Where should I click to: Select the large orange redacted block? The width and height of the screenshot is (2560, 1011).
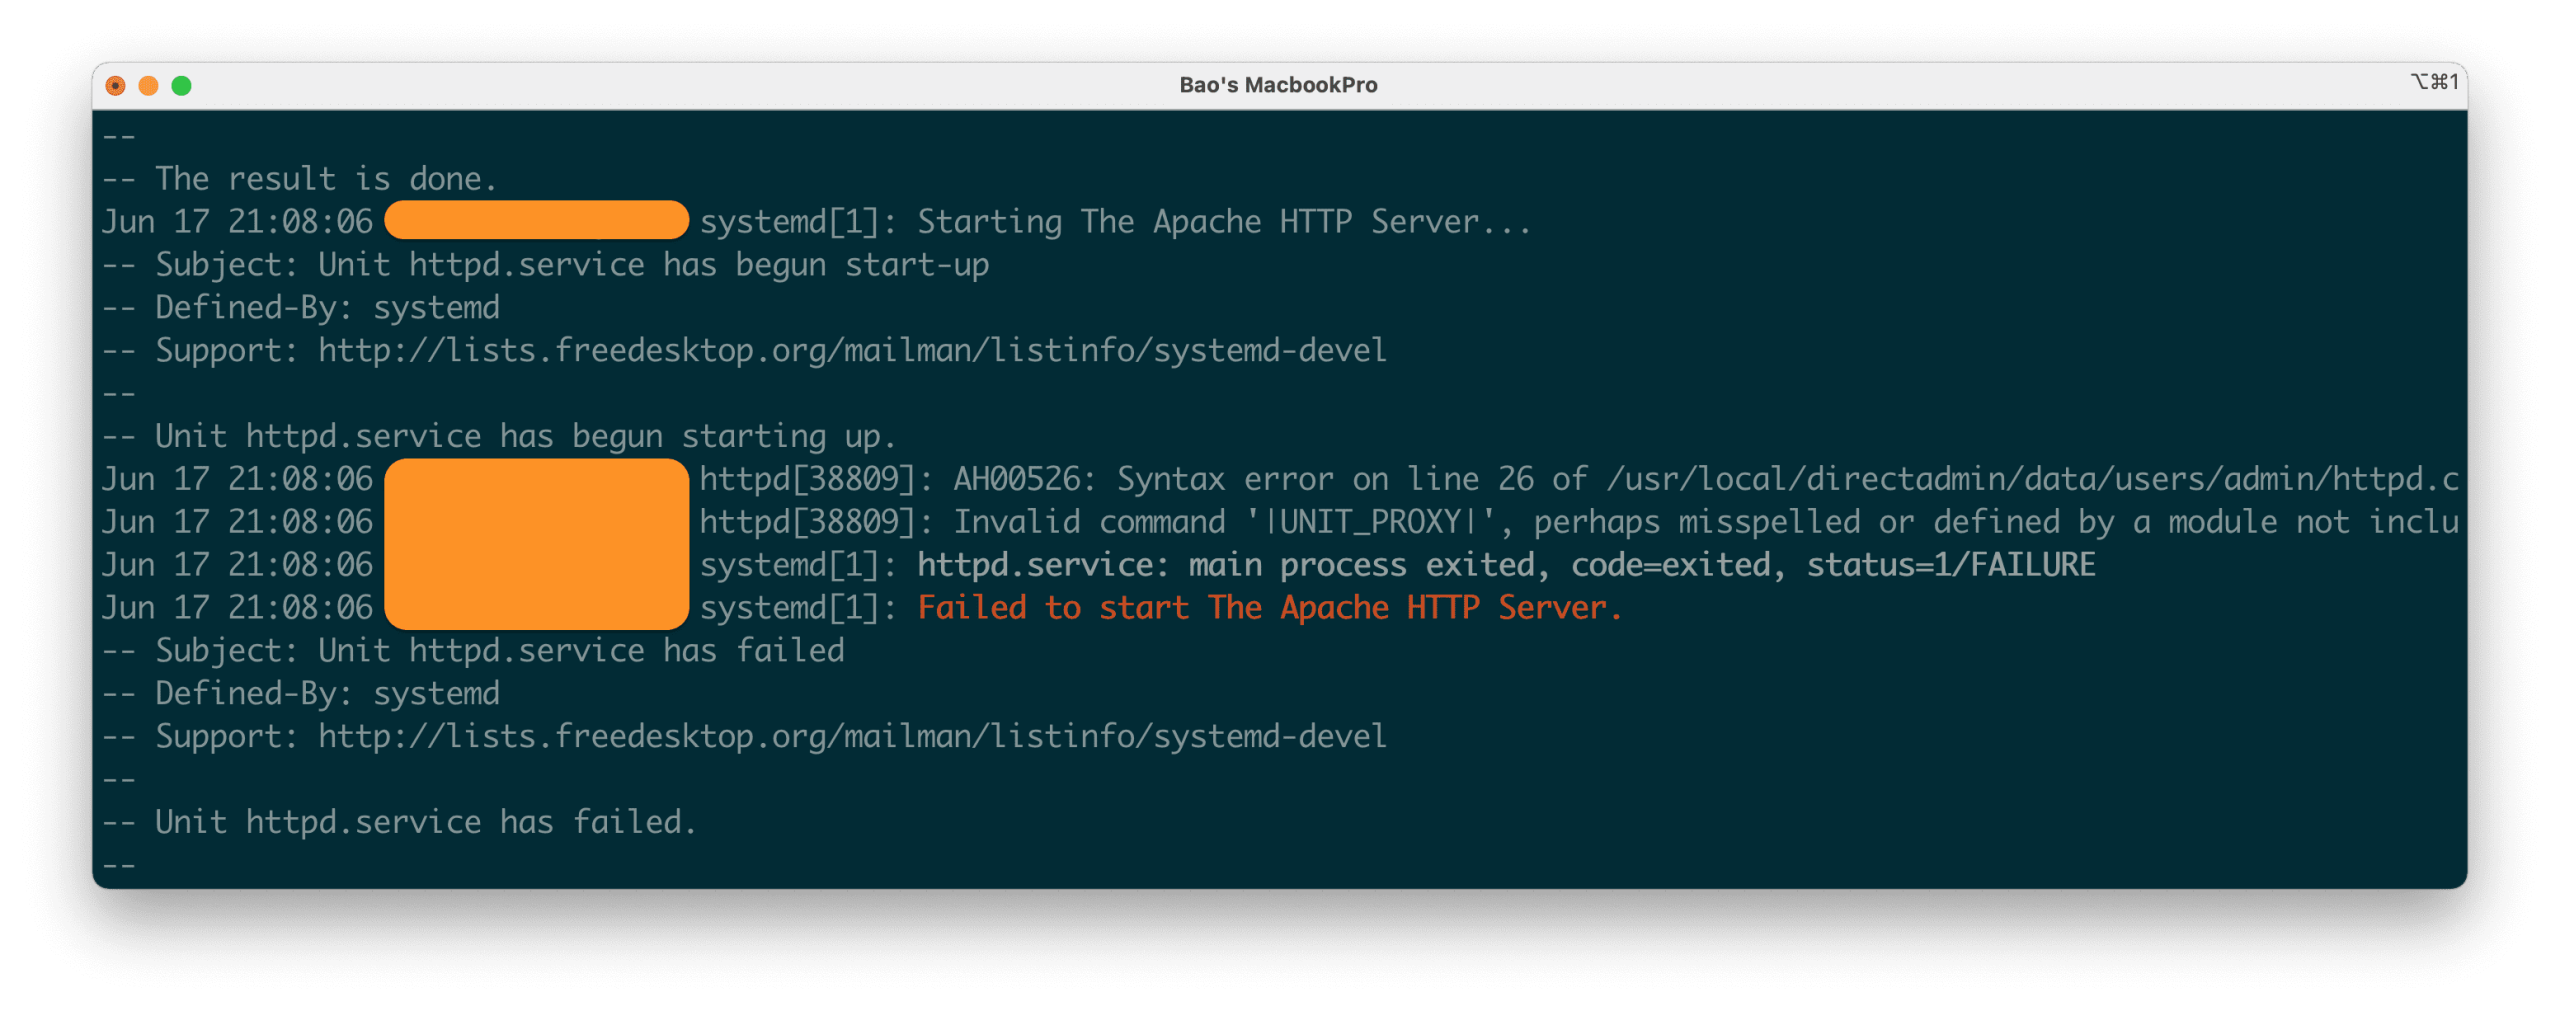[x=536, y=543]
